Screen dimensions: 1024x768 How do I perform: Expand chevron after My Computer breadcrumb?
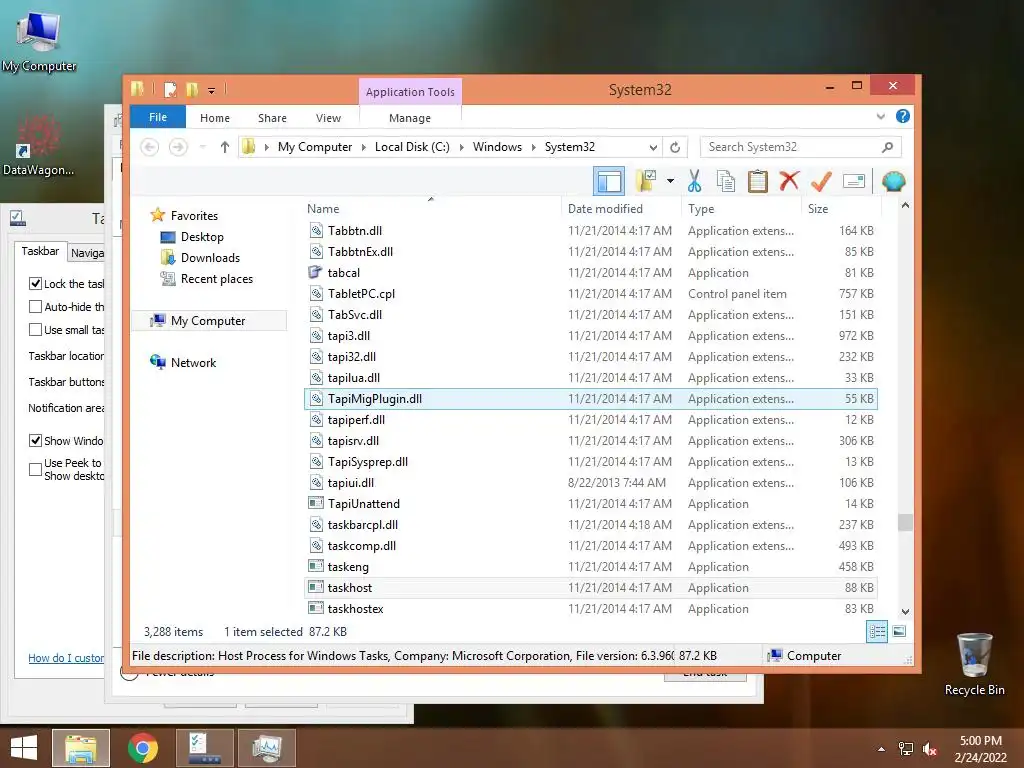pyautogui.click(x=364, y=147)
